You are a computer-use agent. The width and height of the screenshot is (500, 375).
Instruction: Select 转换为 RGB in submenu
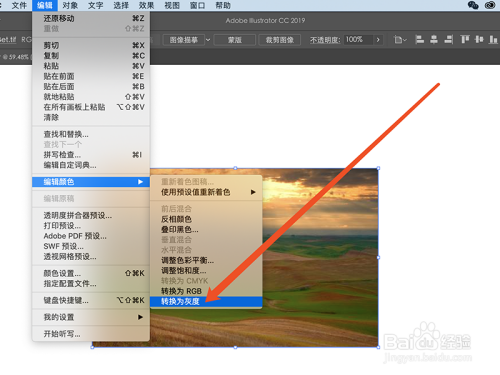pos(206,291)
